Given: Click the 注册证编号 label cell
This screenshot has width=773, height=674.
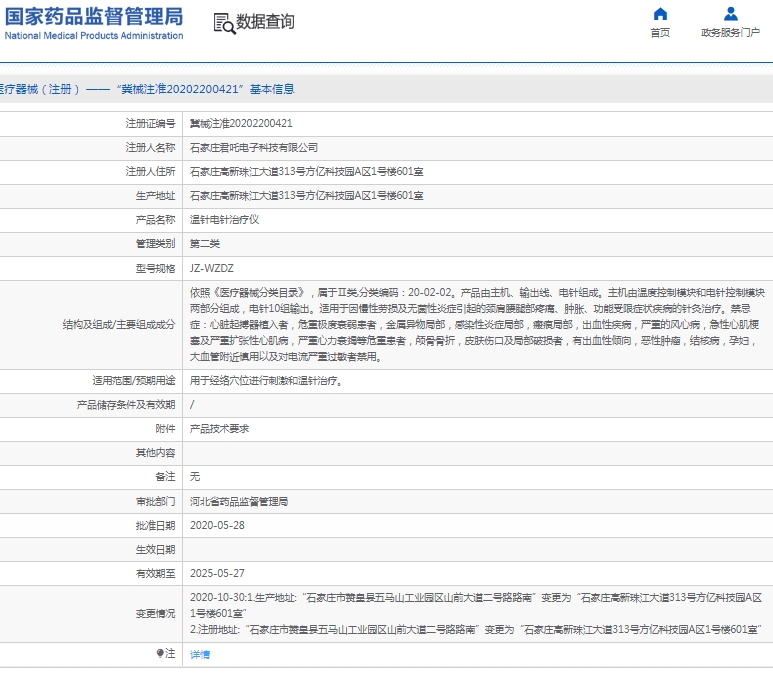Looking at the screenshot, I should click(x=150, y=124).
